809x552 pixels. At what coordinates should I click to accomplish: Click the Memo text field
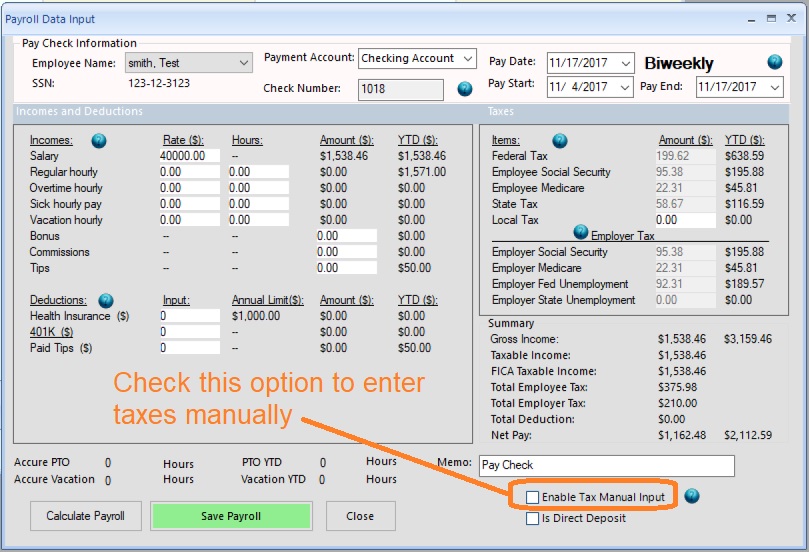click(605, 465)
